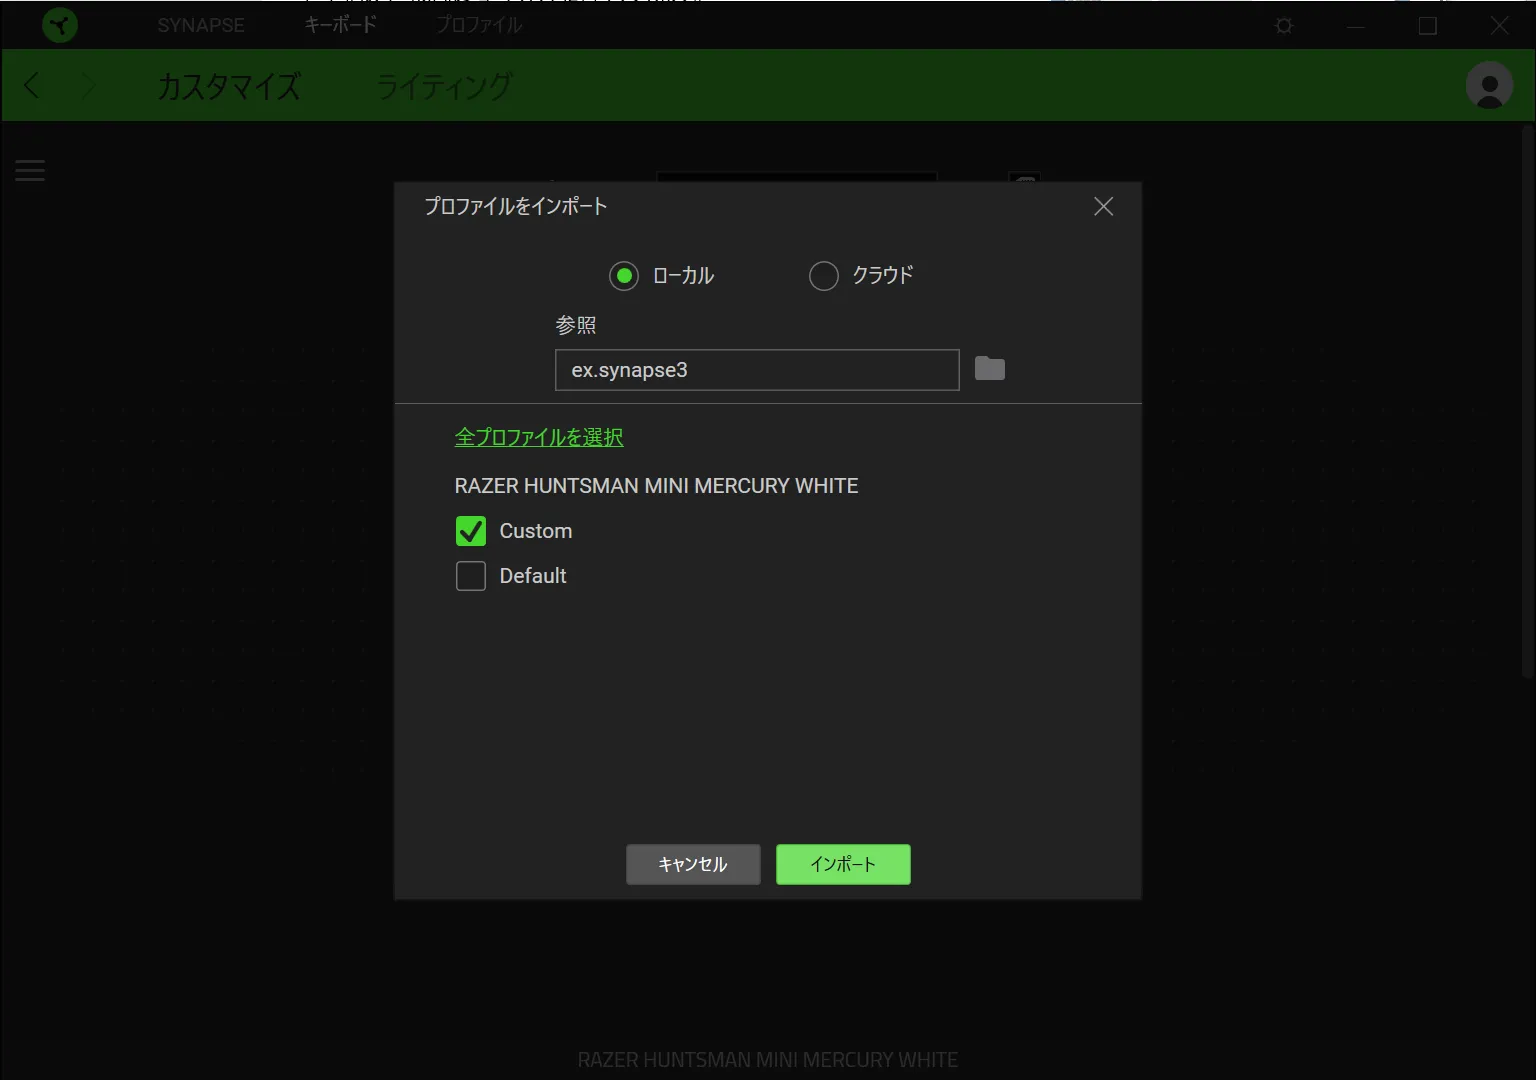The image size is (1536, 1080).
Task: Click the vertical scrollbar on the right
Action: point(1528,400)
